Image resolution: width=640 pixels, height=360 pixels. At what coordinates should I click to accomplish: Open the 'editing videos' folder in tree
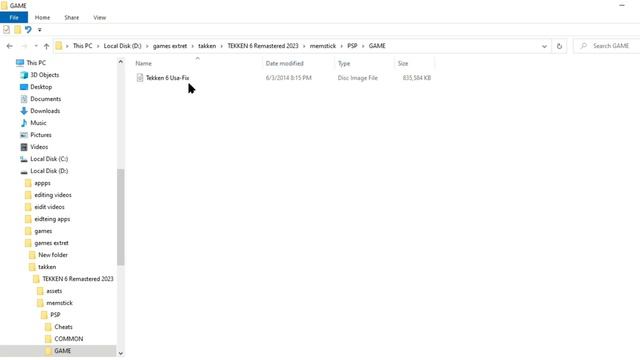click(53, 195)
